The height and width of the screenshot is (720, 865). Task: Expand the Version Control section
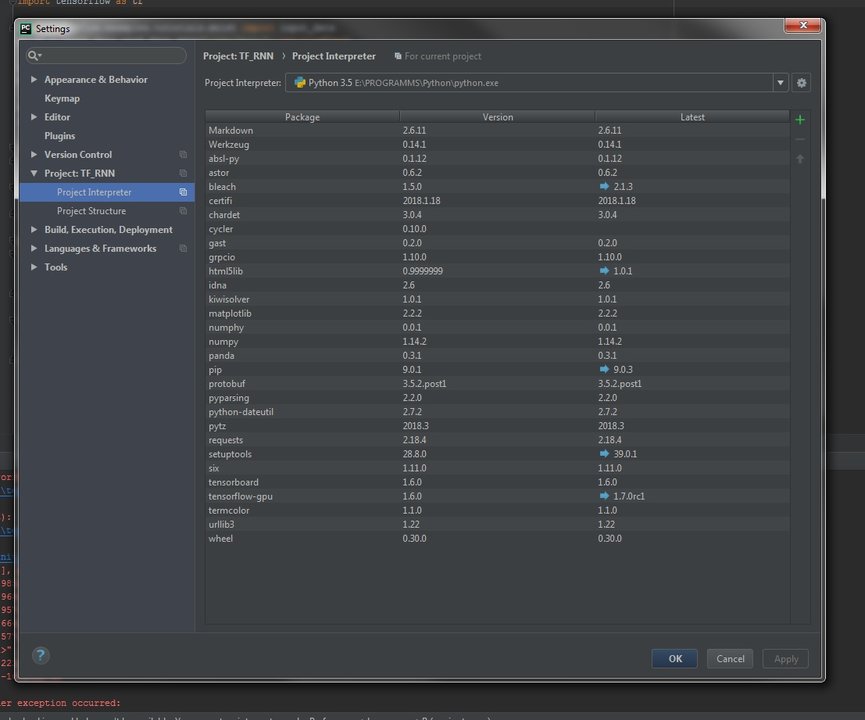click(34, 154)
